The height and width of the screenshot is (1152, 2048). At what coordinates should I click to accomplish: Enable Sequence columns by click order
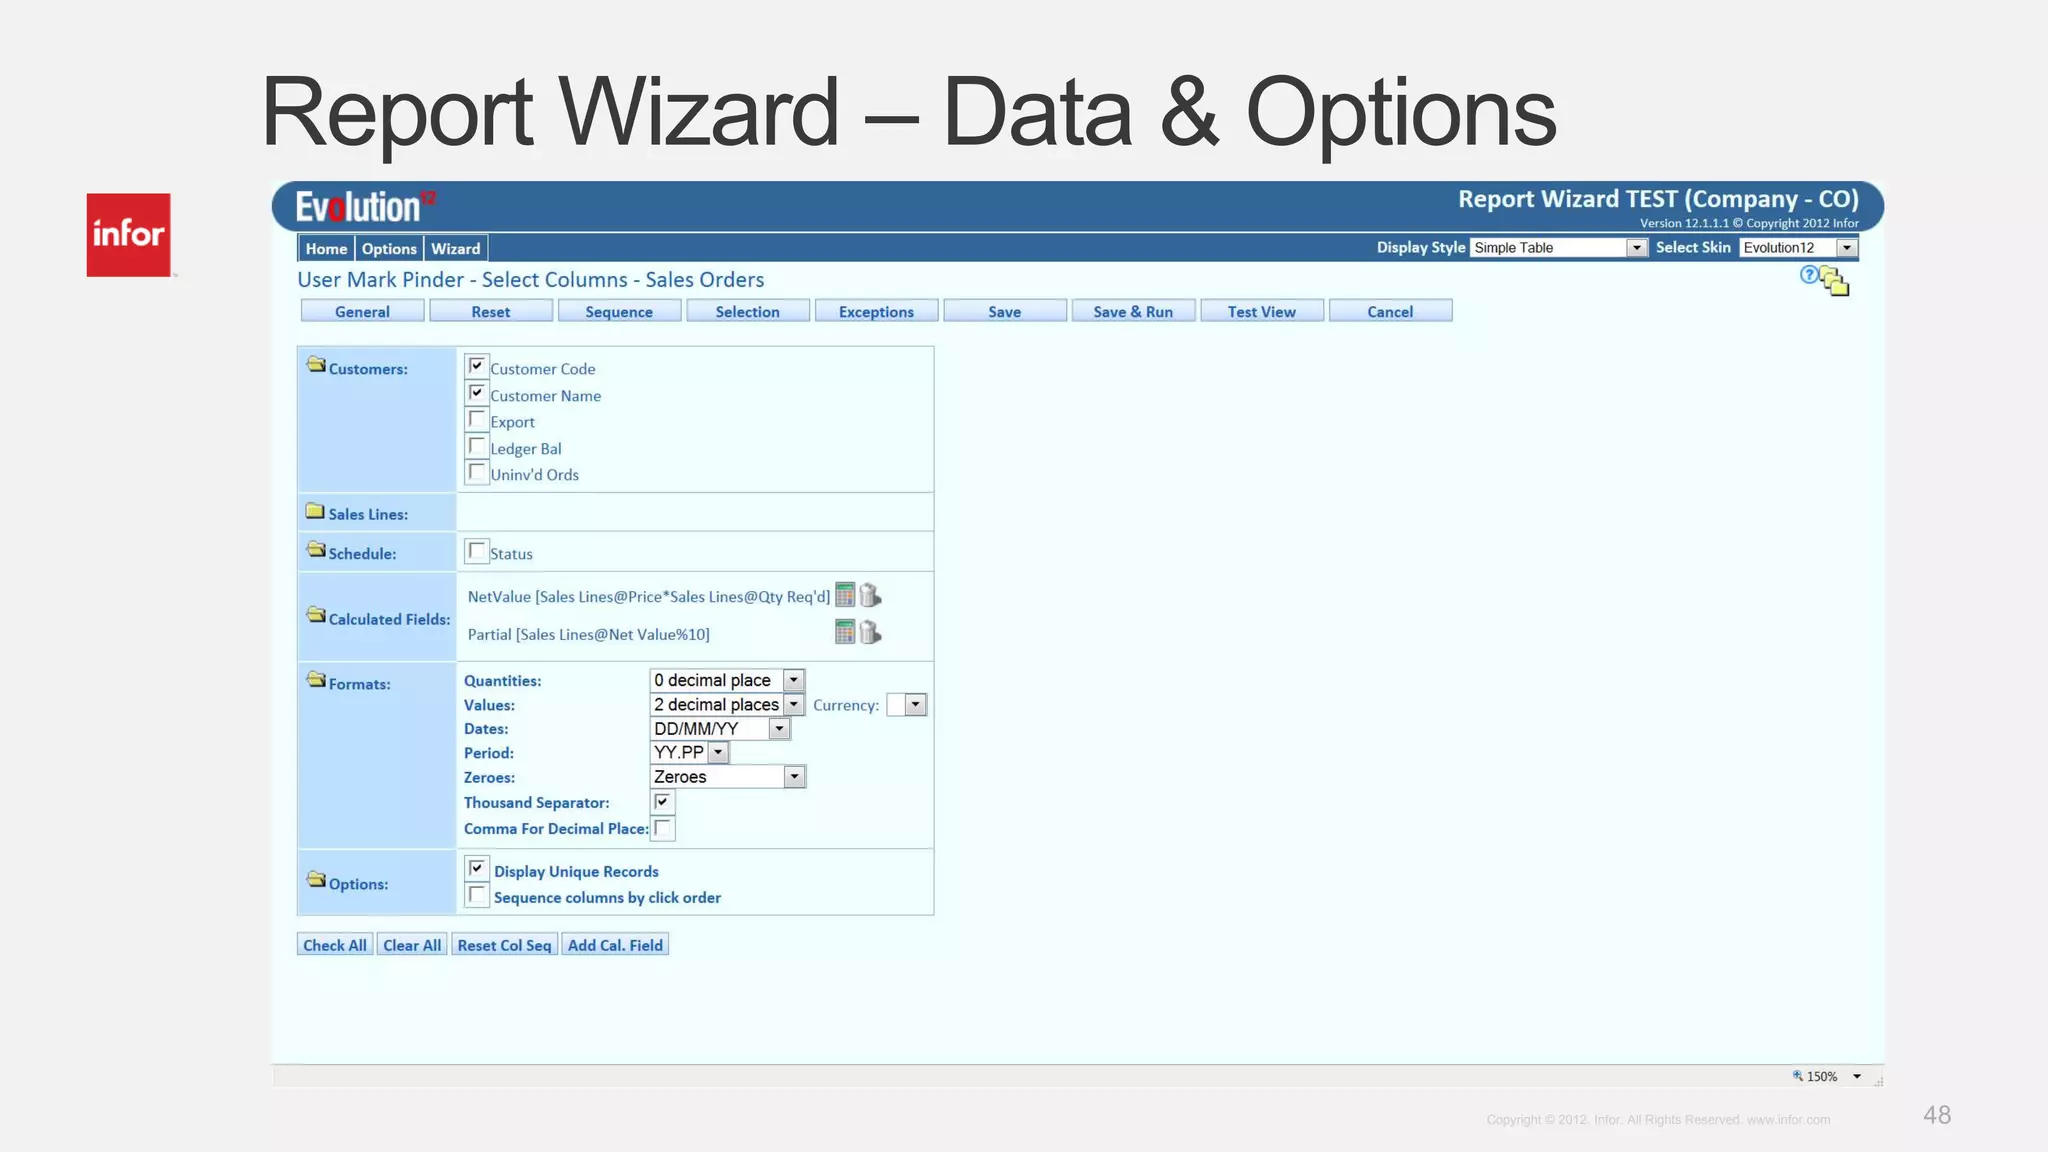point(477,895)
